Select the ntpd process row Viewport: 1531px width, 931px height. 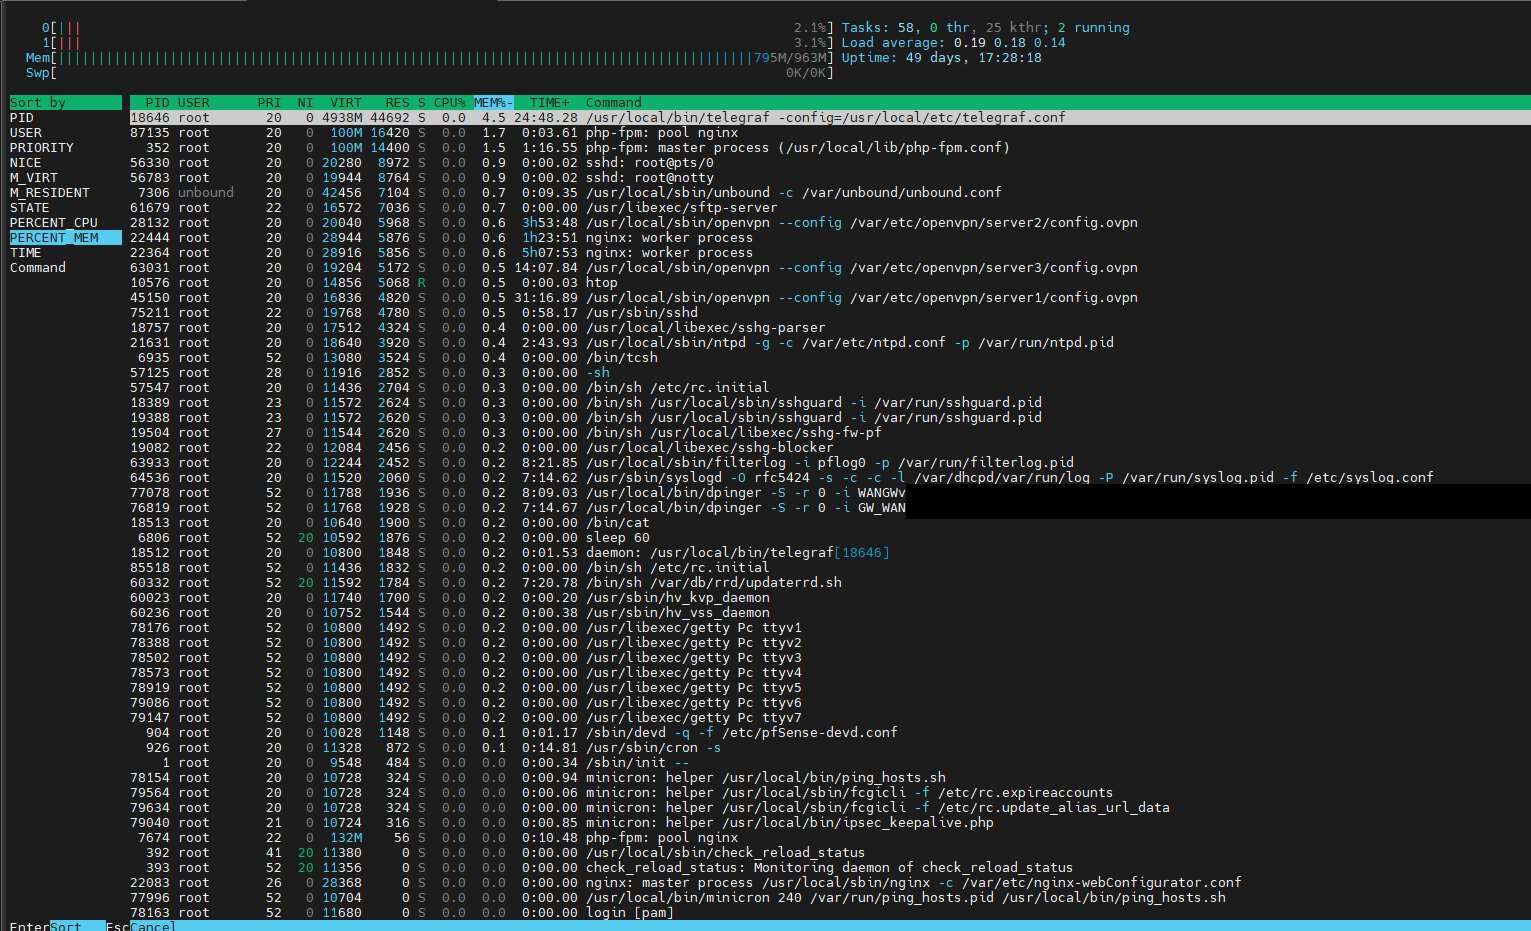830,343
